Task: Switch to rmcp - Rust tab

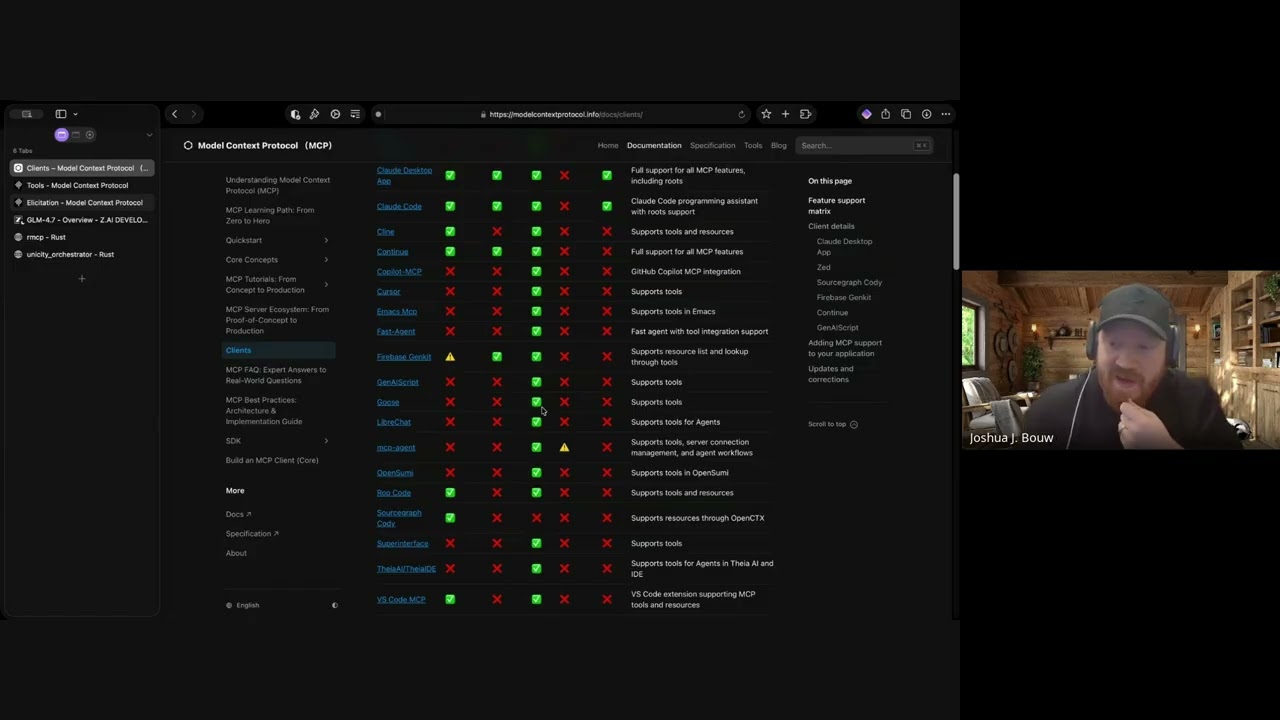Action: click(x=82, y=237)
